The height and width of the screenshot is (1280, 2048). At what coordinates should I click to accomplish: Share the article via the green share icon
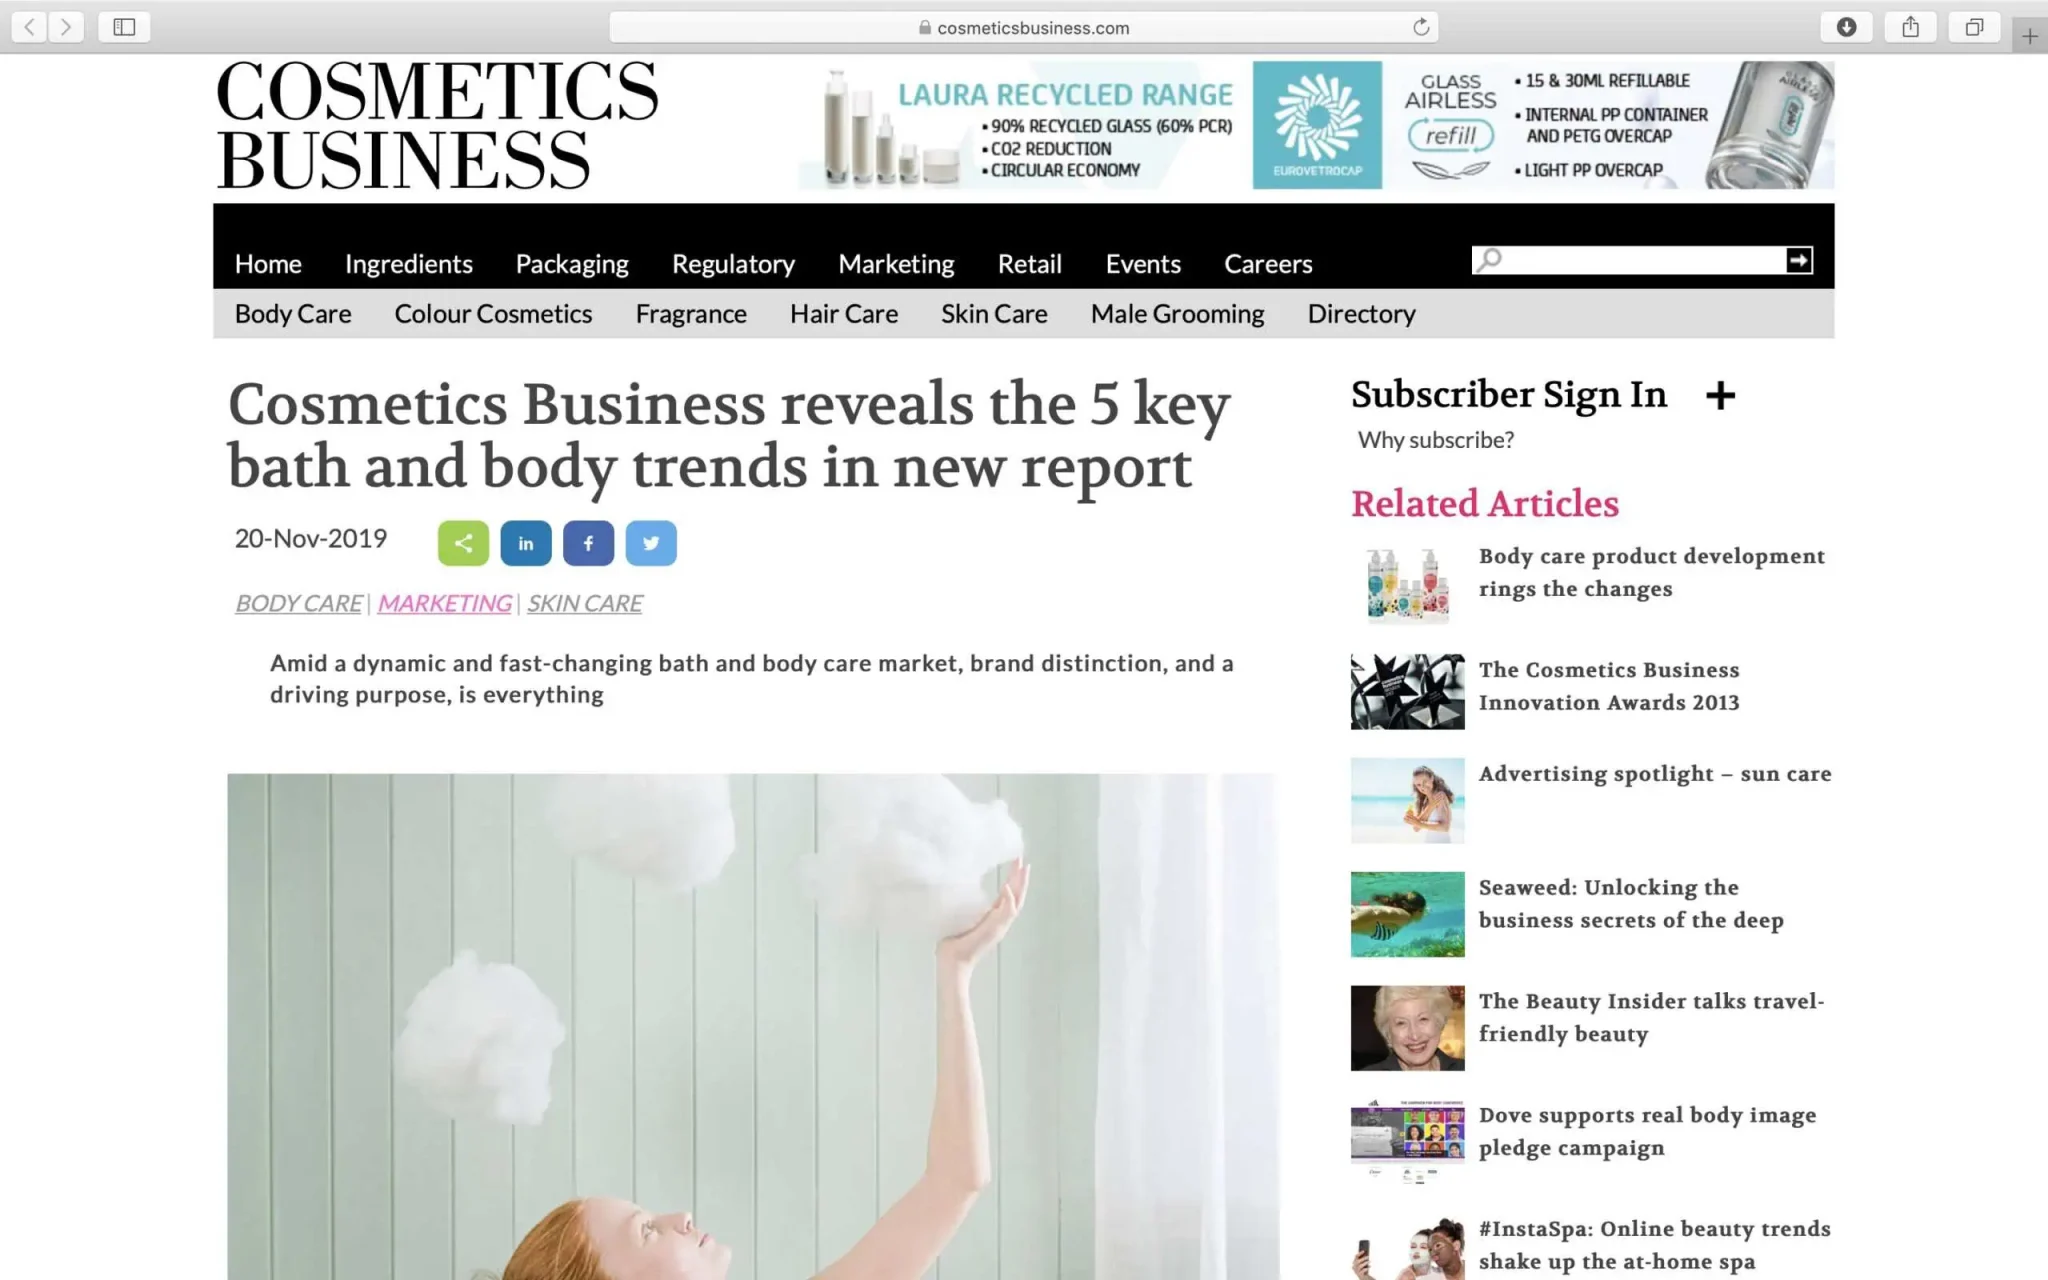pos(463,543)
